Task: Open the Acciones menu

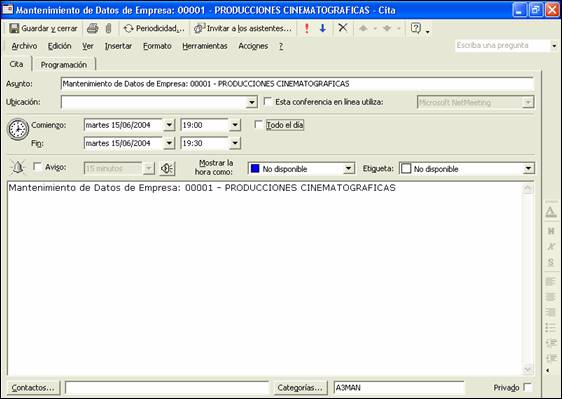Action: click(x=253, y=46)
